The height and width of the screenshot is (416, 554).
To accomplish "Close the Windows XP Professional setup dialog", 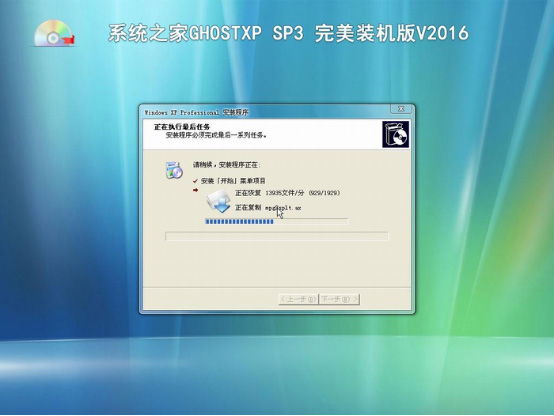I will pyautogui.click(x=401, y=109).
